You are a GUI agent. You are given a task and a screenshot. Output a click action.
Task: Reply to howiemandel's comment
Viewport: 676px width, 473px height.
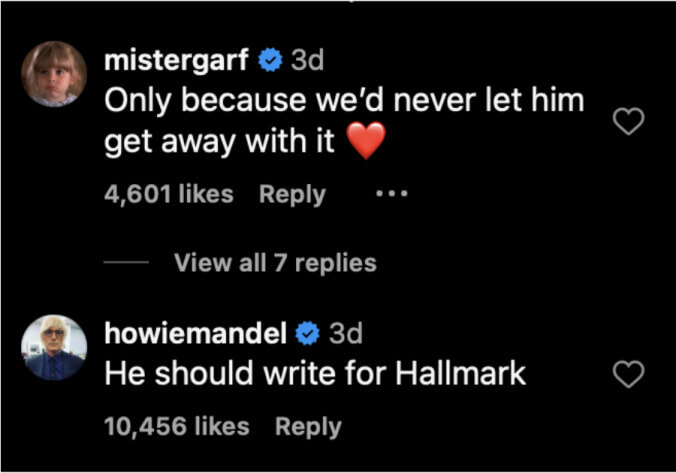pos(308,426)
